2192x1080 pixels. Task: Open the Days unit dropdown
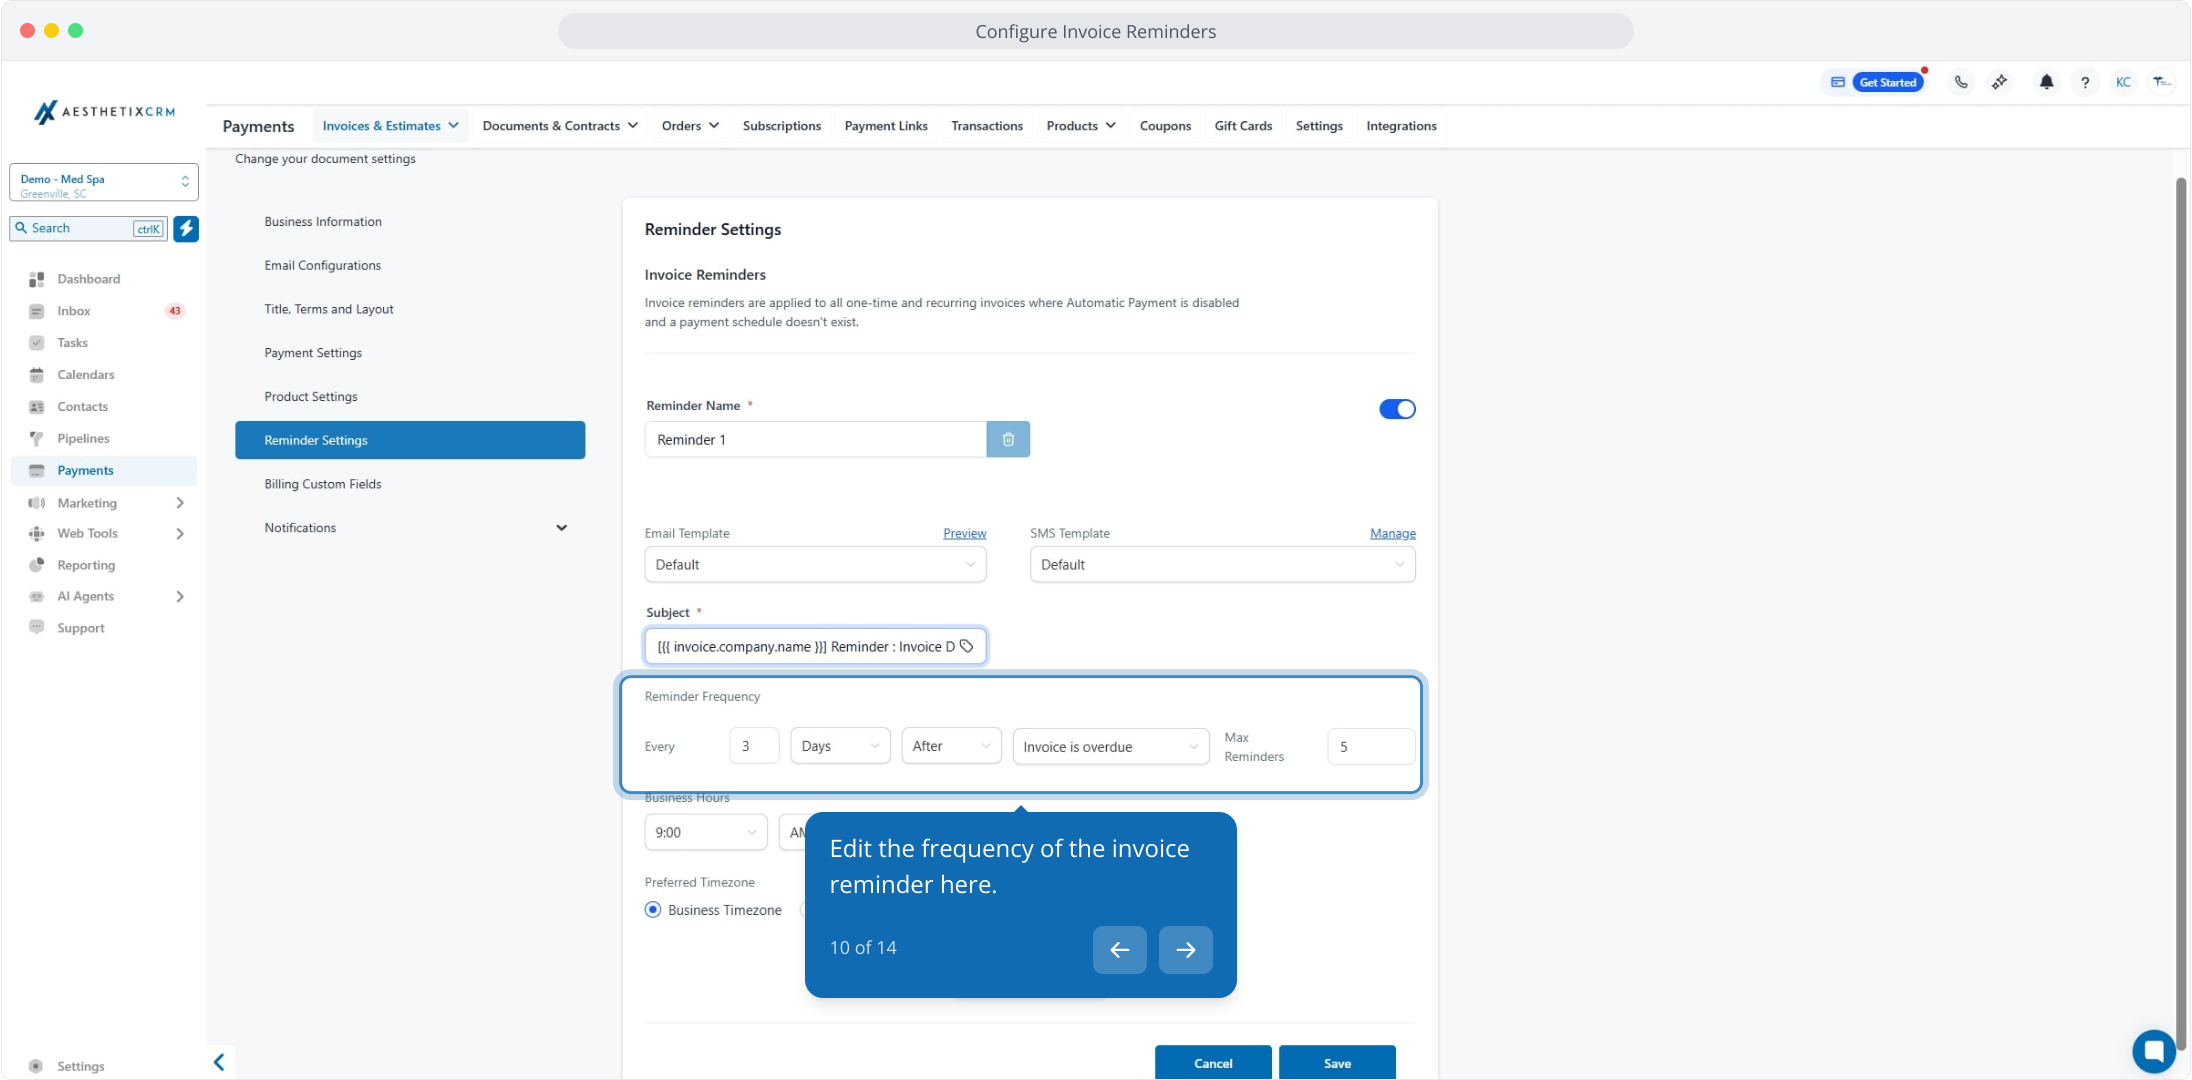click(840, 746)
